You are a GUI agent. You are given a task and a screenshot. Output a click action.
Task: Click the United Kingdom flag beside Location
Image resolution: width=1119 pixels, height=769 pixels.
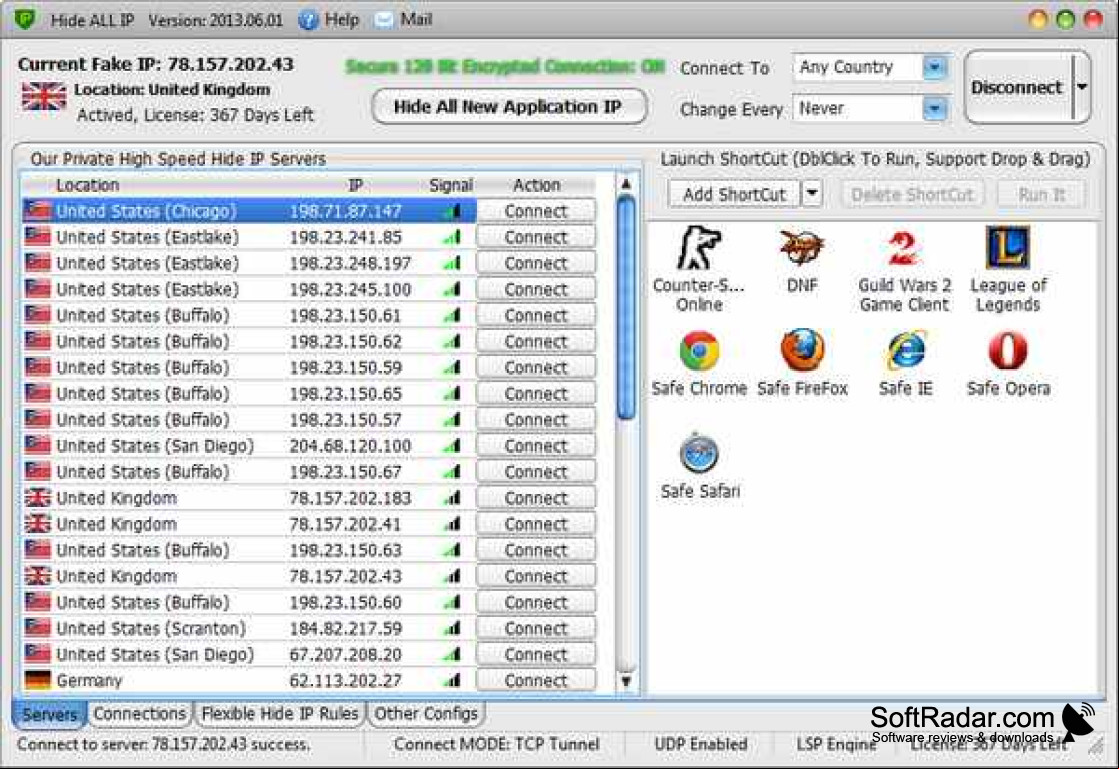click(x=44, y=96)
